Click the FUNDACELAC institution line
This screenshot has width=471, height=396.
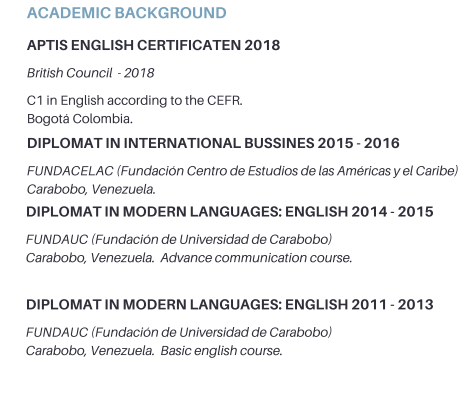point(242,171)
